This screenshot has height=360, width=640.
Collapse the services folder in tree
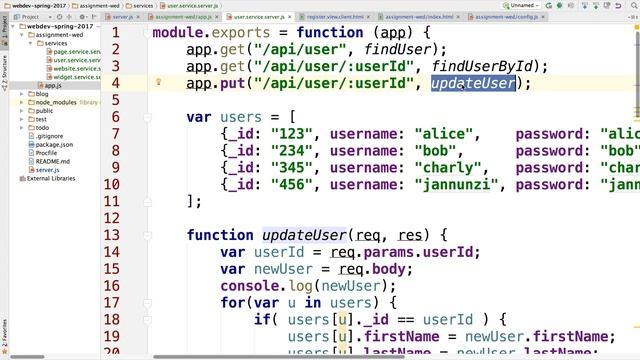pyautogui.click(x=30, y=43)
